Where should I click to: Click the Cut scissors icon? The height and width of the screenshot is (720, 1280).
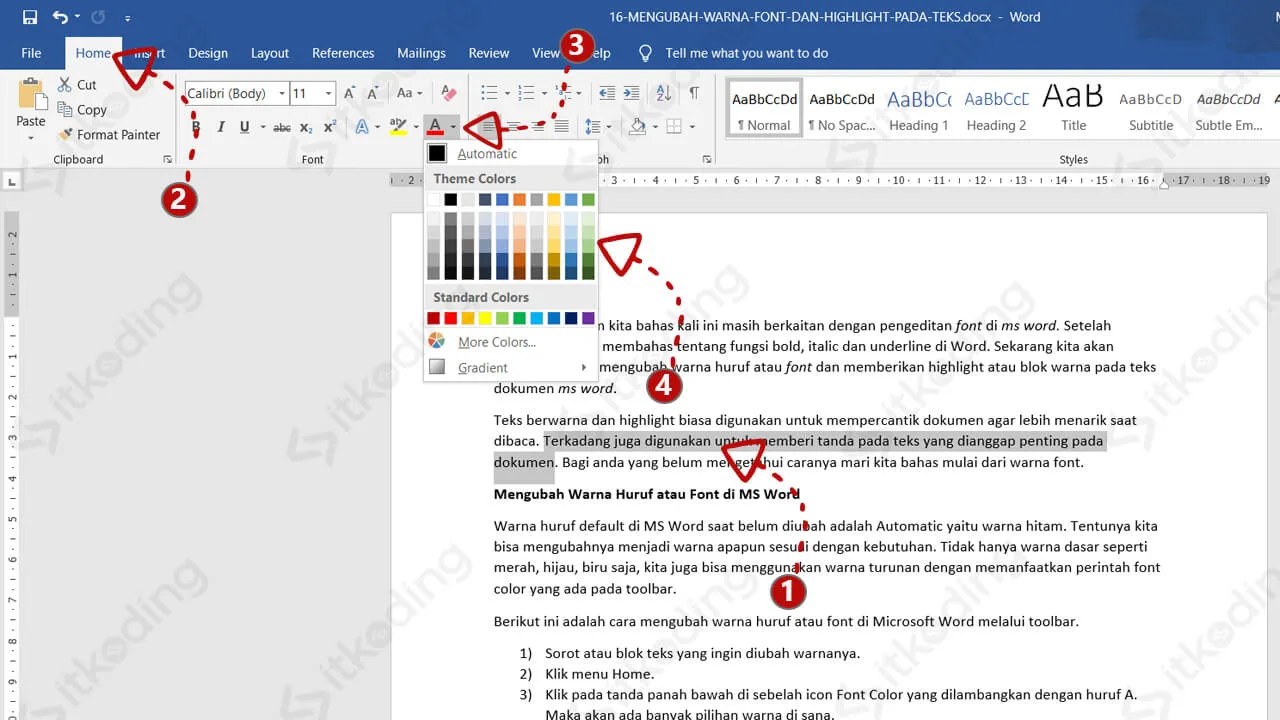(x=65, y=85)
